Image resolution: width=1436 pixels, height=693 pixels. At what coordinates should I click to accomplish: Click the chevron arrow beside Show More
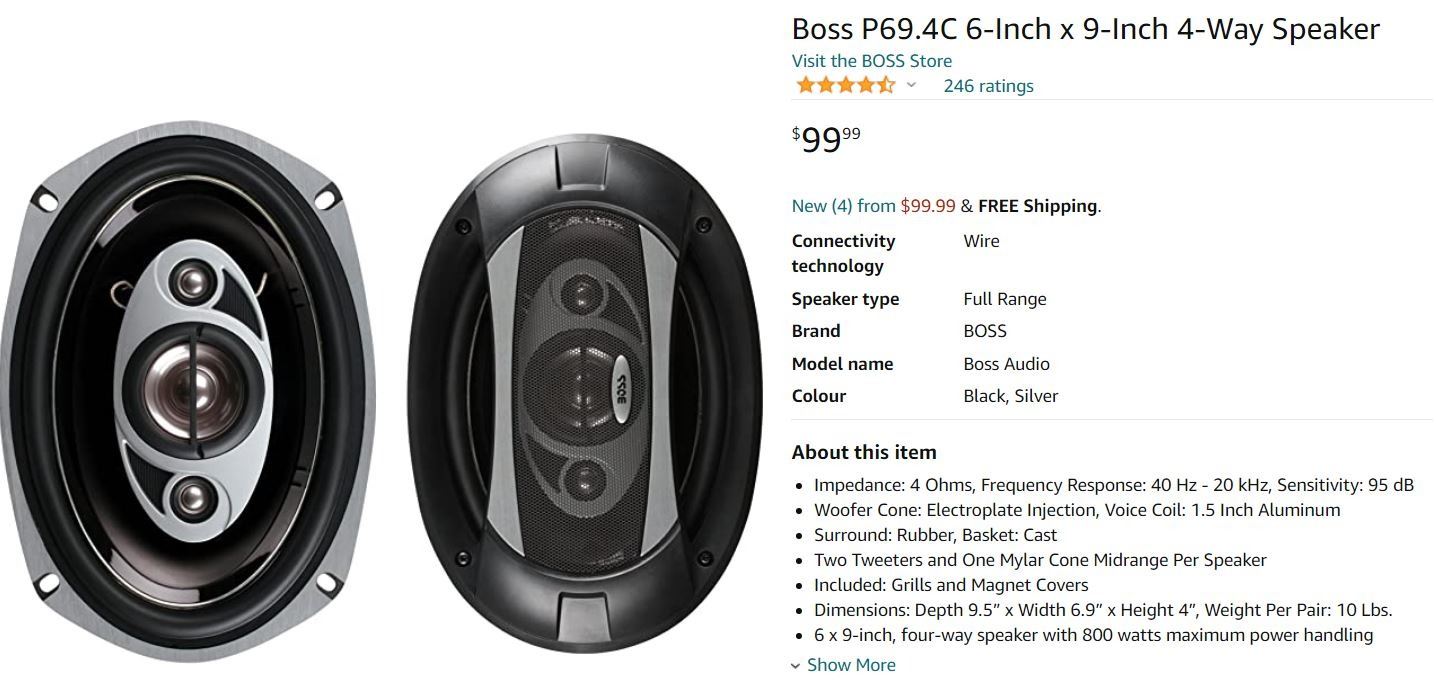pyautogui.click(x=796, y=666)
